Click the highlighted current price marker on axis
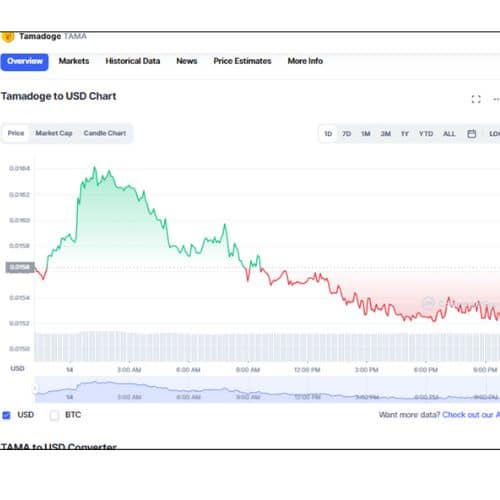Image resolution: width=500 pixels, height=500 pixels. 20,267
